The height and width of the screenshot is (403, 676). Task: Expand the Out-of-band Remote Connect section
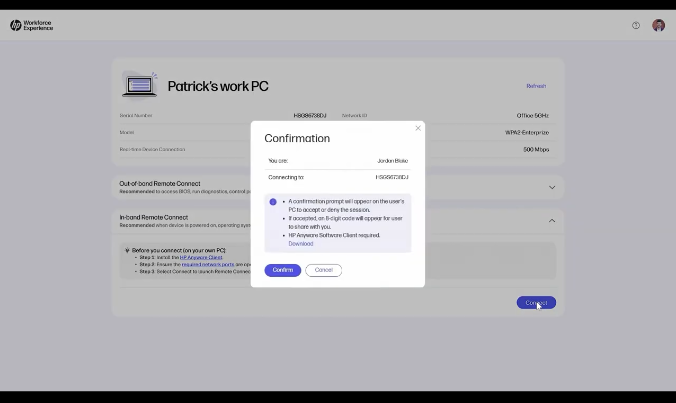coord(552,187)
